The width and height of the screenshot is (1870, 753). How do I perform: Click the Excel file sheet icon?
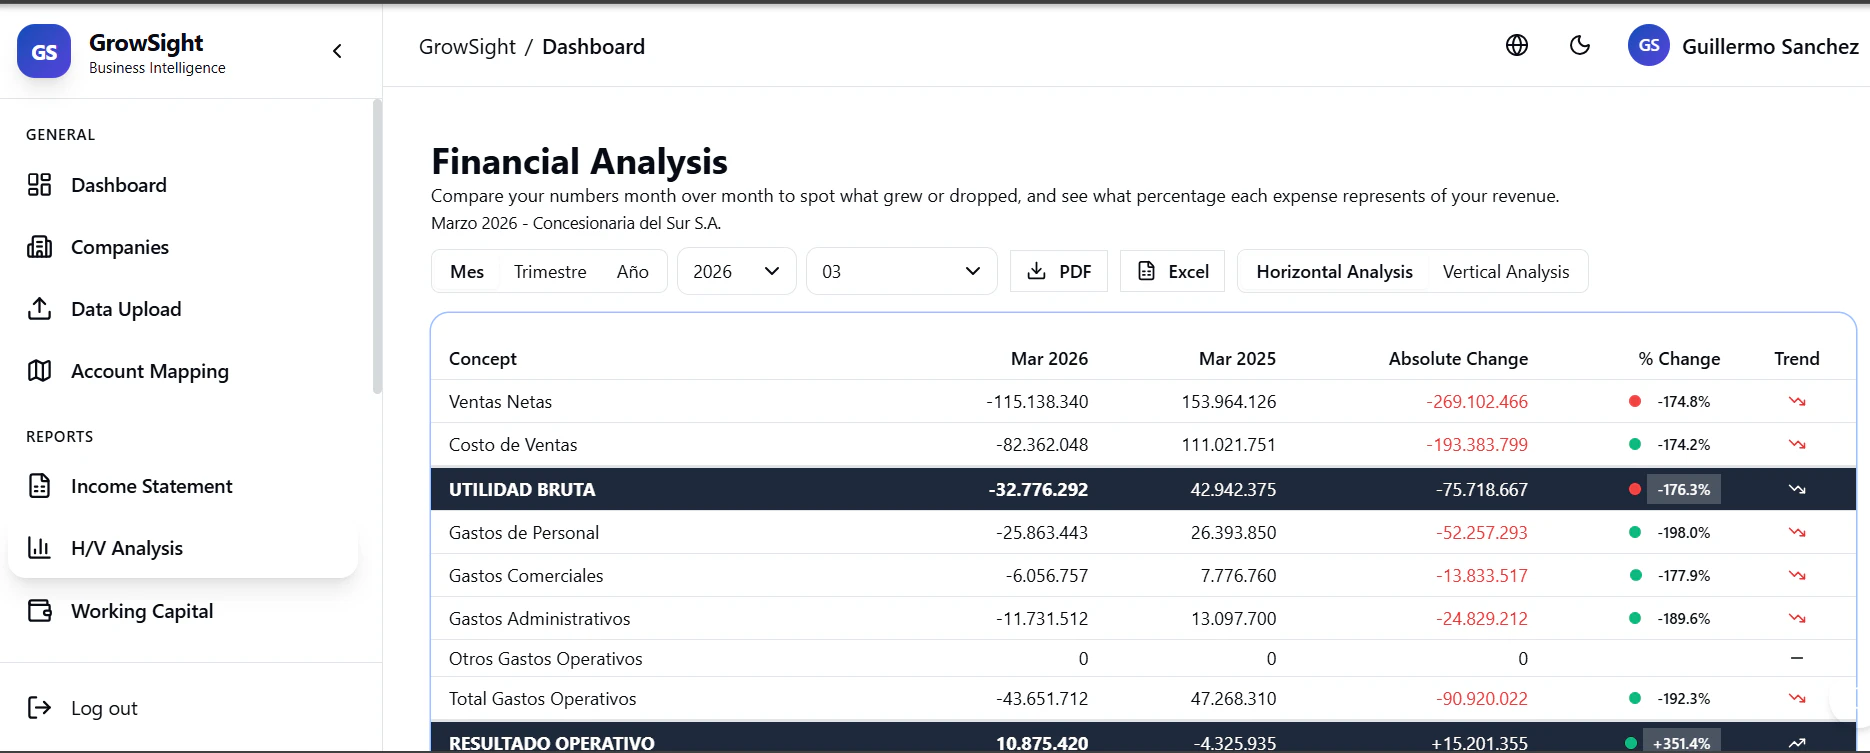tap(1147, 271)
